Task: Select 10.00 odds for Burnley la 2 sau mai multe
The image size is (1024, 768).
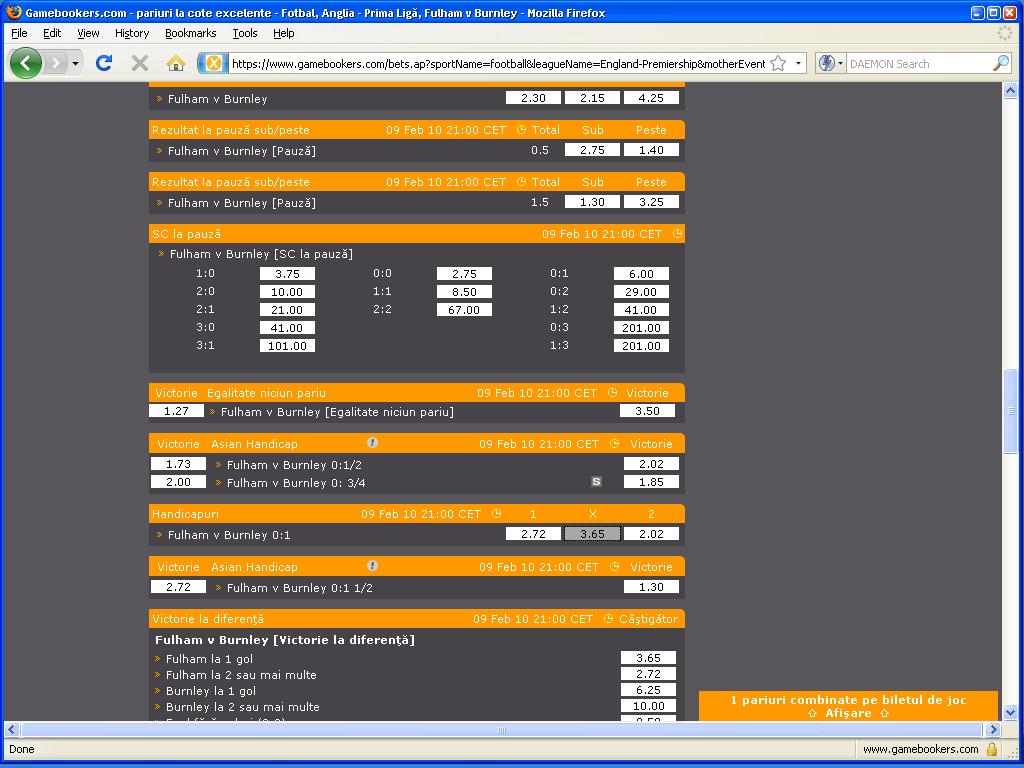Action: (x=648, y=706)
